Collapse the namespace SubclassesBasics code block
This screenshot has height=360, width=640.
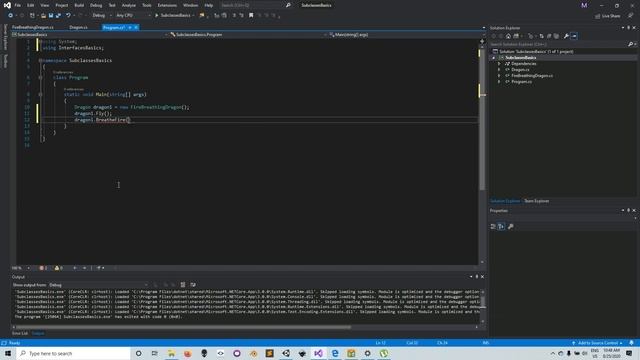click(x=40, y=60)
